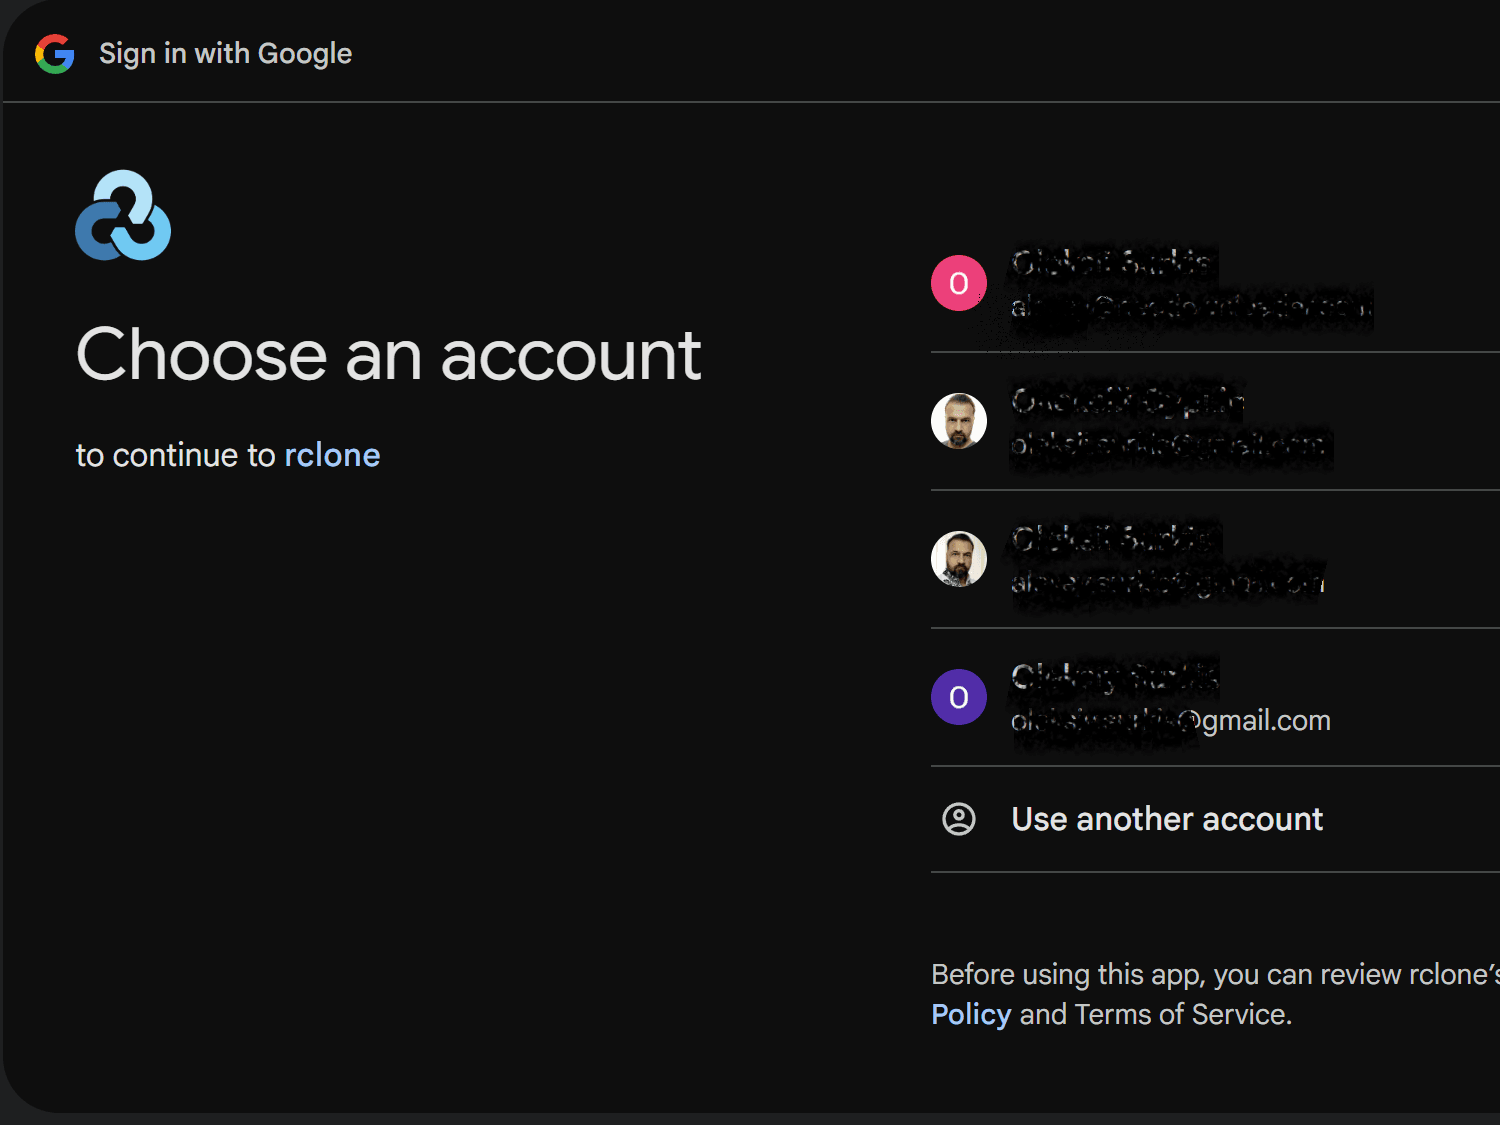This screenshot has width=1500, height=1125.
Task: Open the Policy link
Action: pos(971,1014)
